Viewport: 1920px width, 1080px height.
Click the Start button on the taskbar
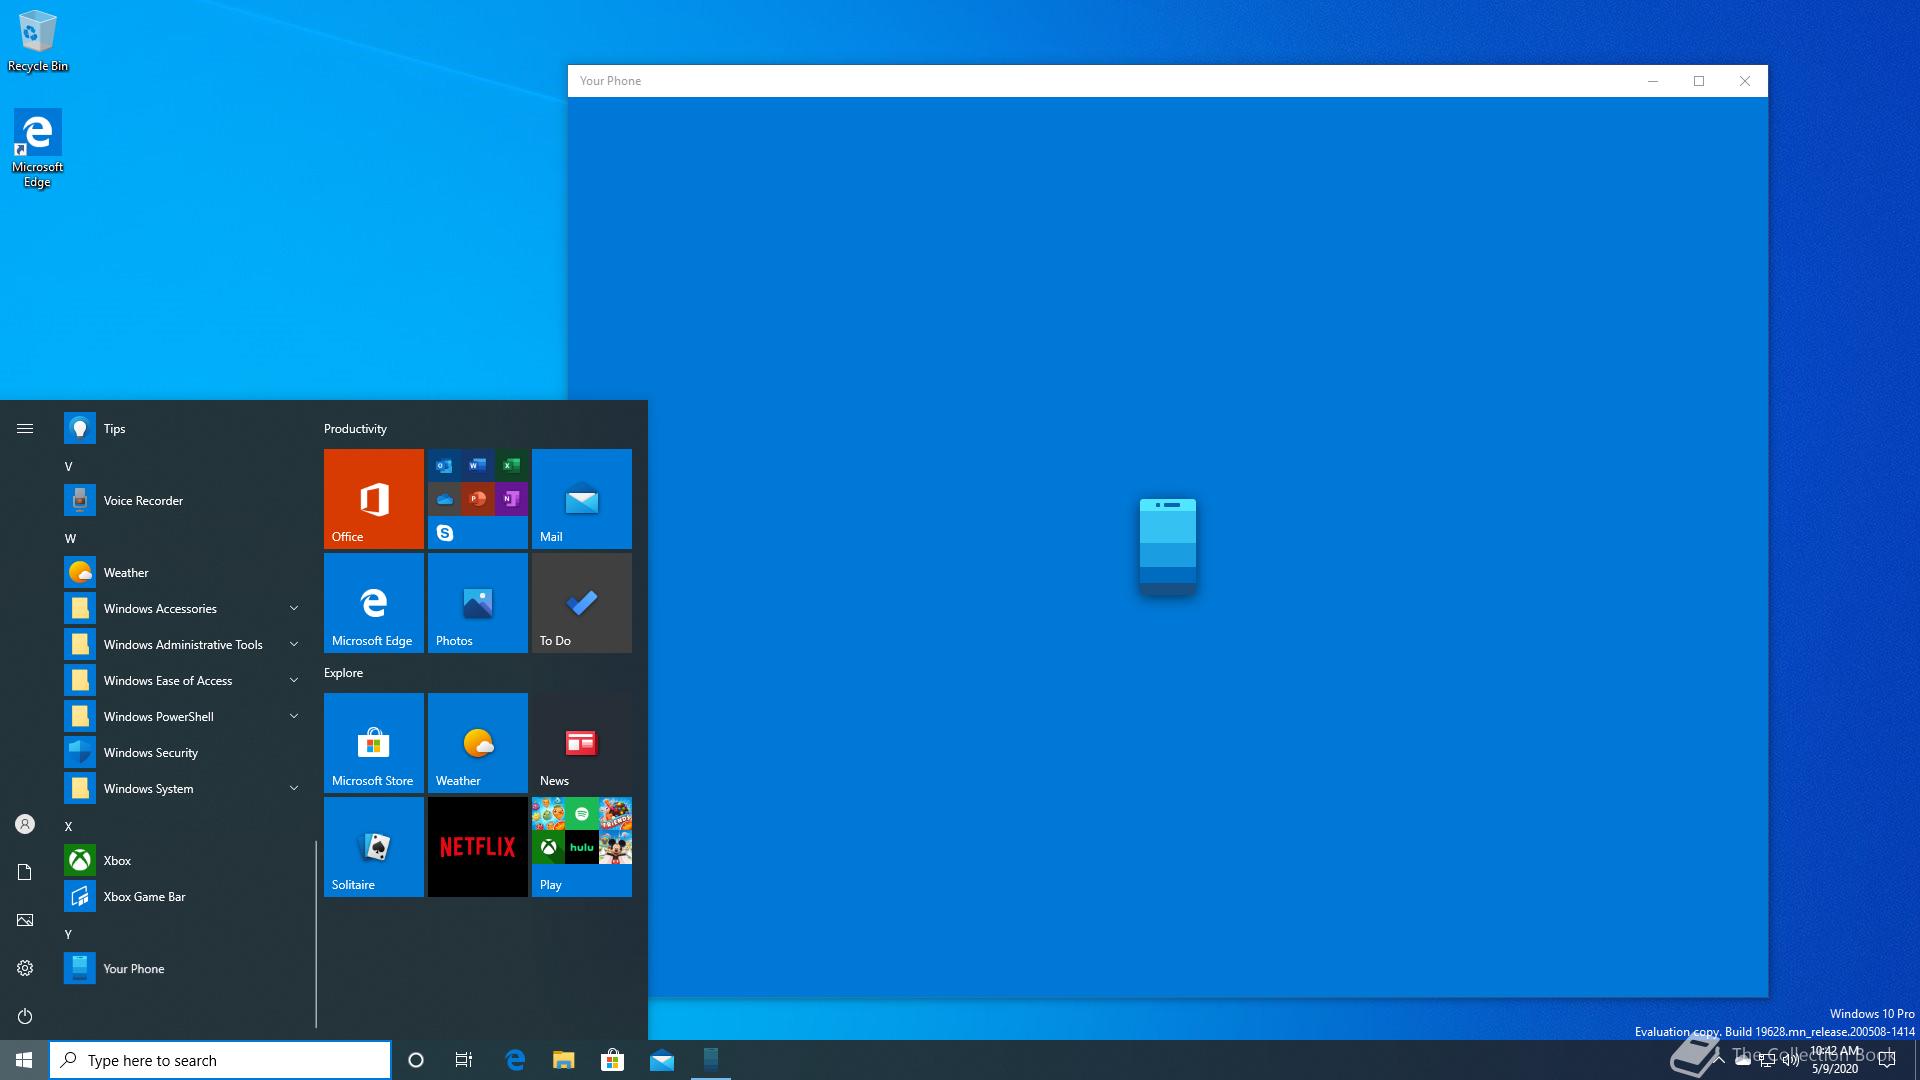[24, 1060]
